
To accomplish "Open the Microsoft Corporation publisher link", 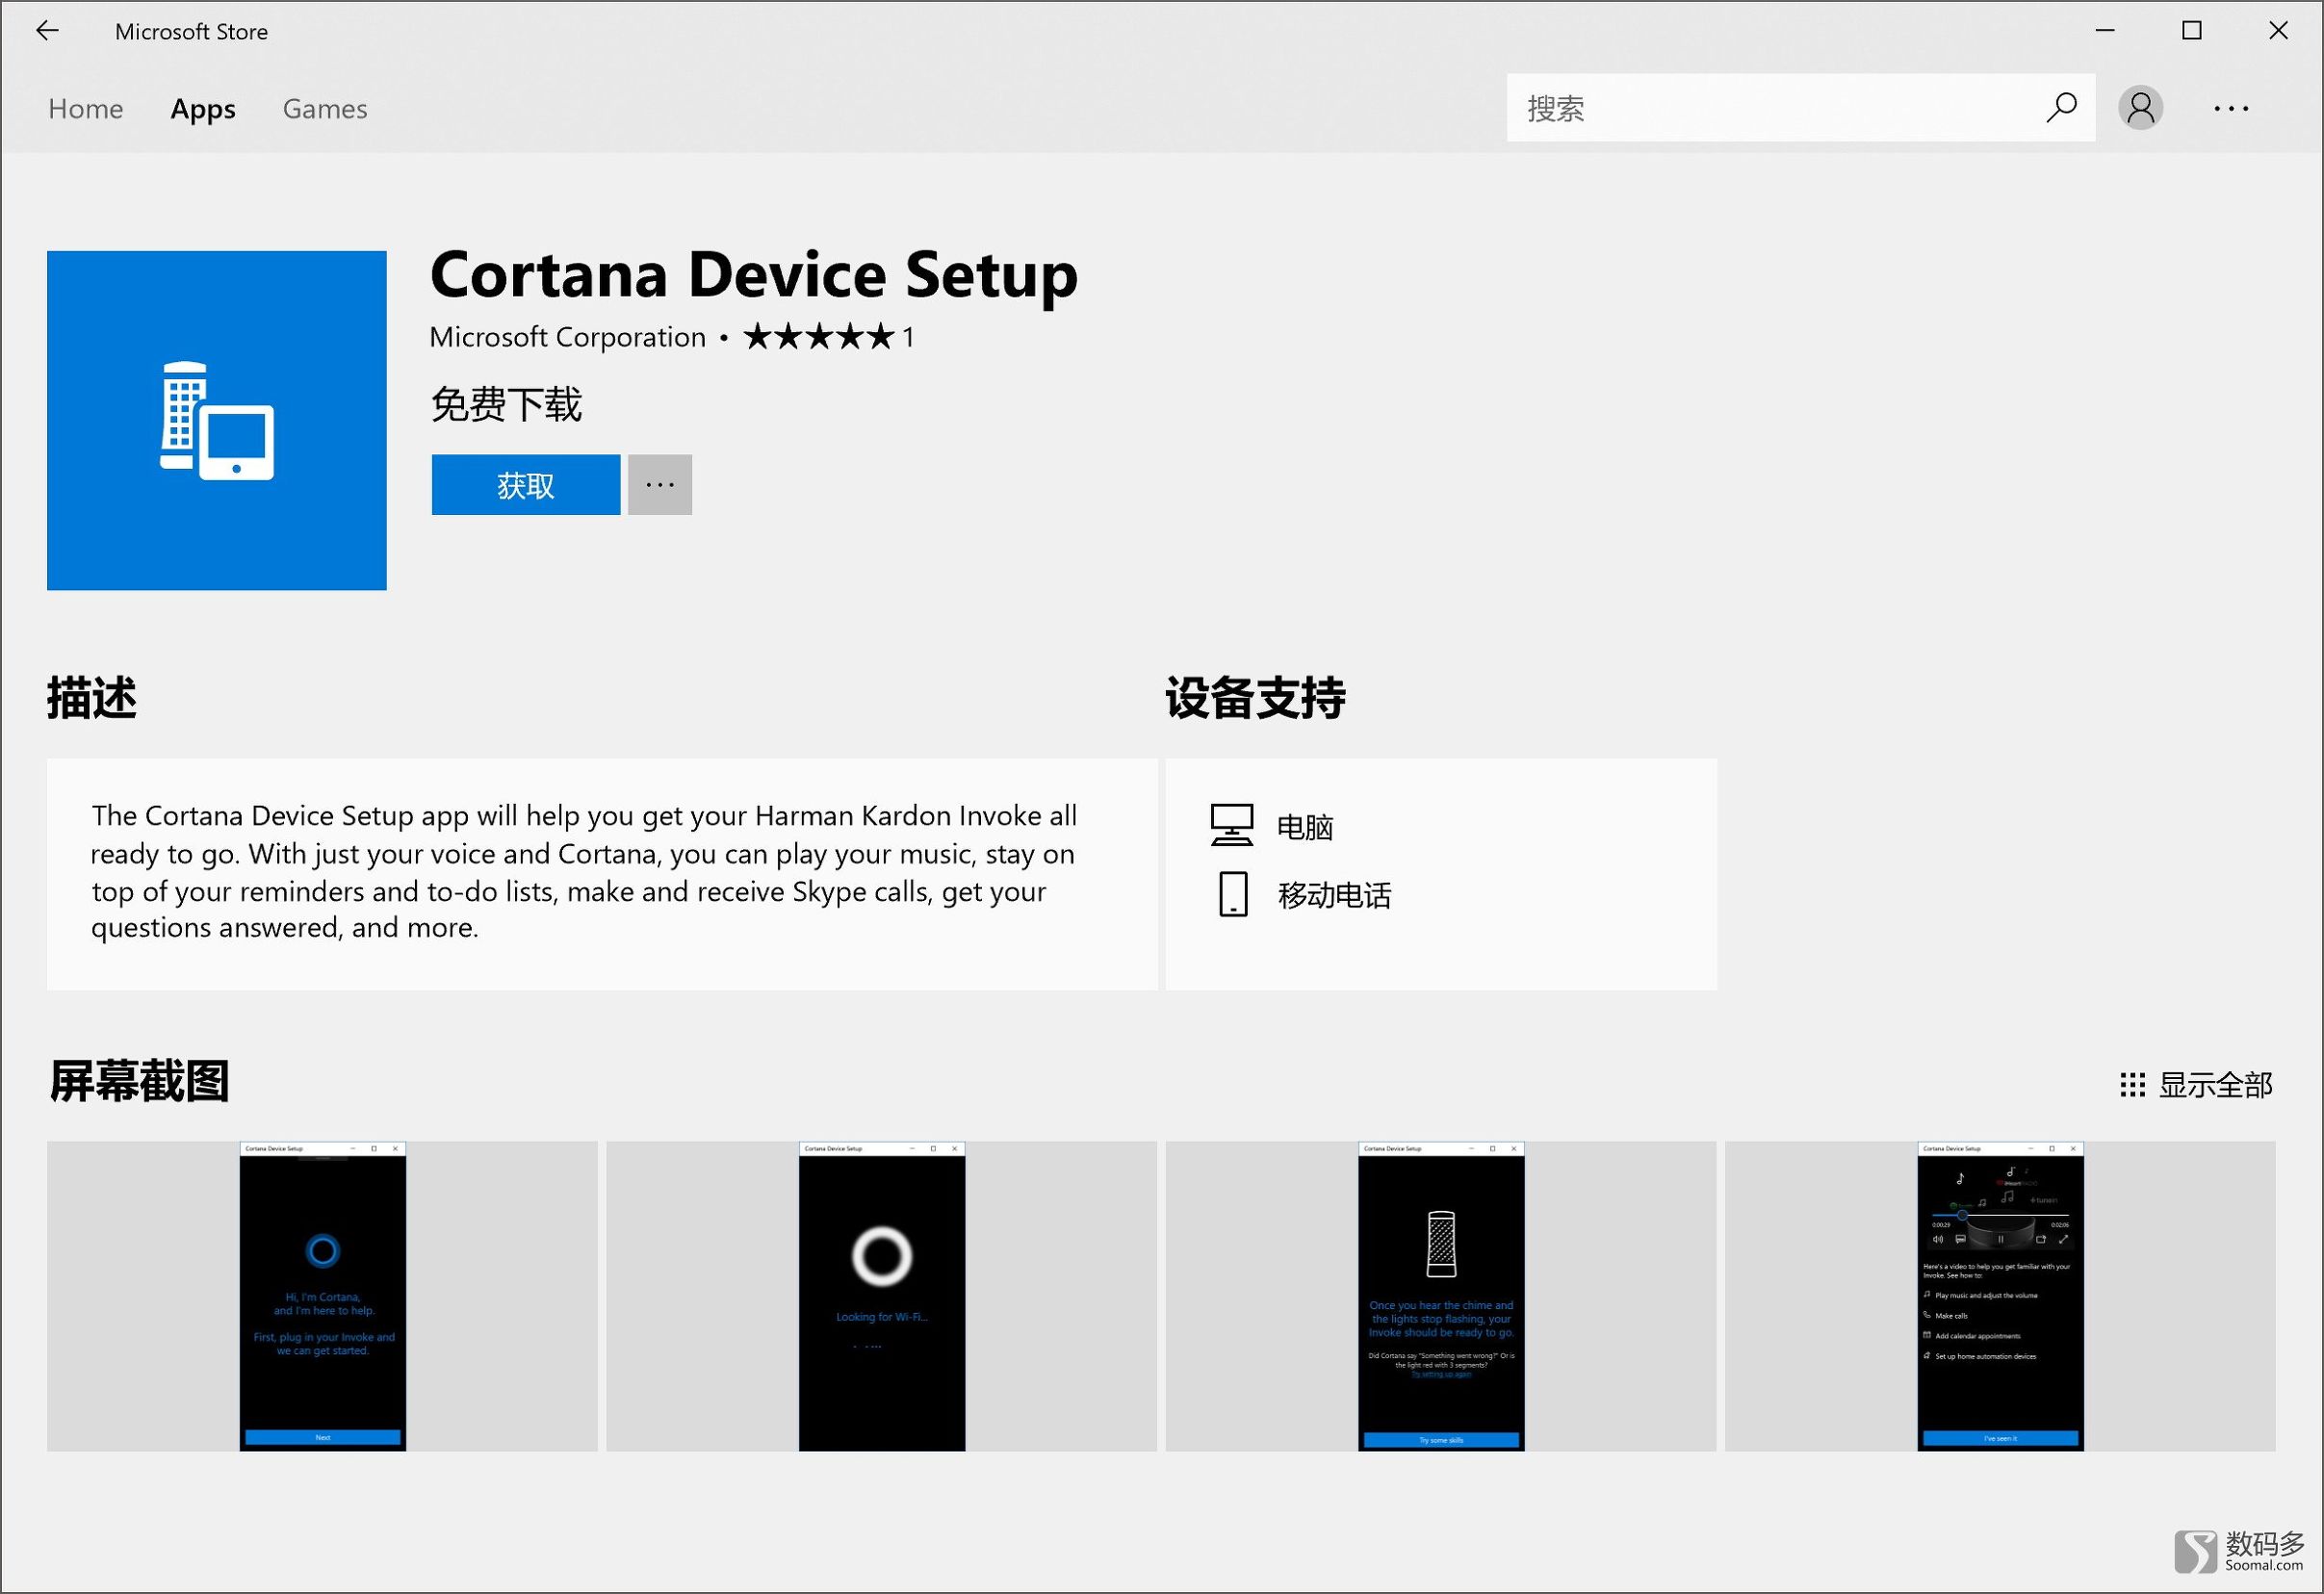I will (x=567, y=337).
